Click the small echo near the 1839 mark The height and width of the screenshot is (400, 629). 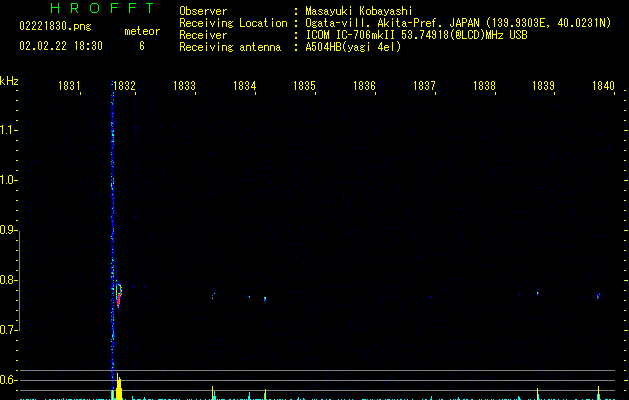[538, 293]
